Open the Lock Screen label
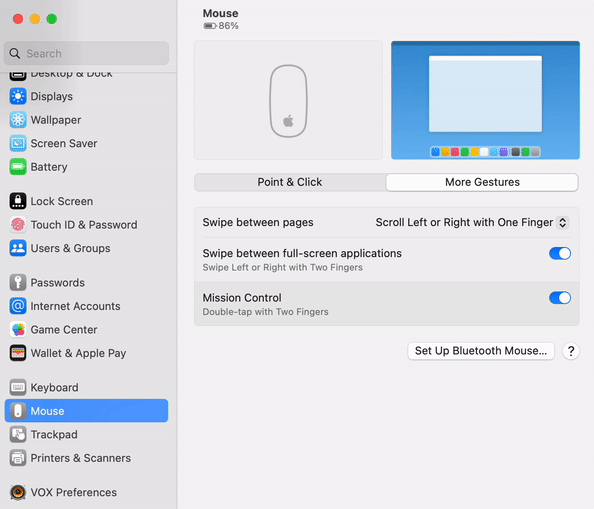The height and width of the screenshot is (509, 594). 62,201
